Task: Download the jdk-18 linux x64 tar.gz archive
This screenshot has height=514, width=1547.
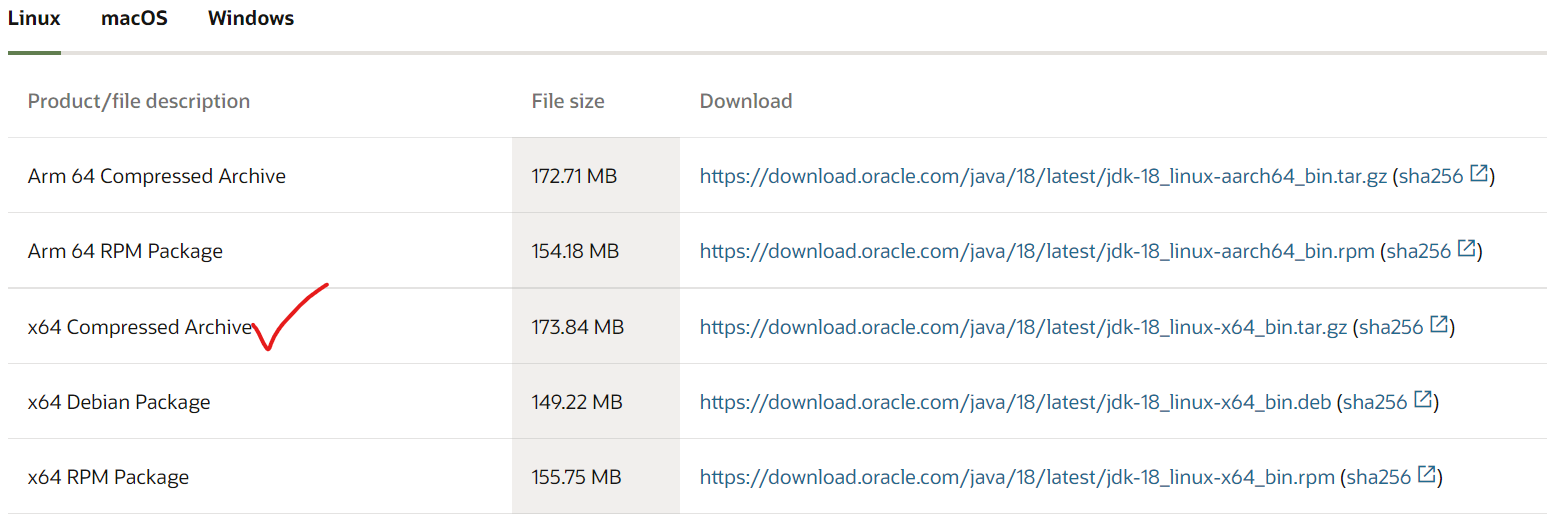Action: click(1023, 327)
